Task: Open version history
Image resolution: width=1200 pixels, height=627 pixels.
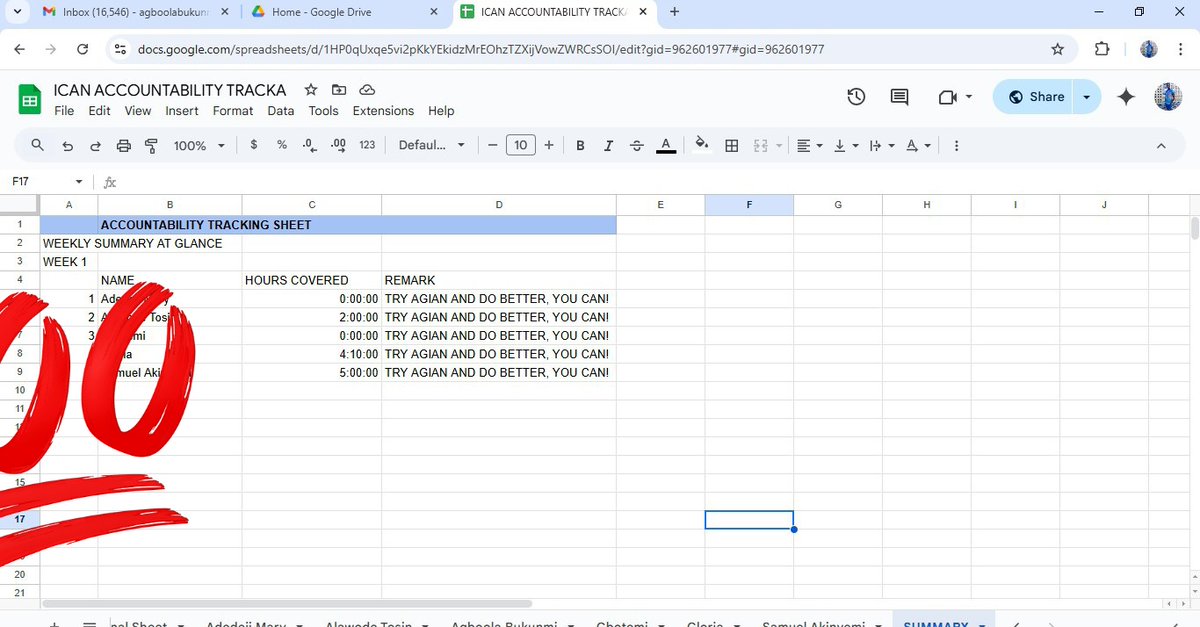Action: pyautogui.click(x=856, y=96)
